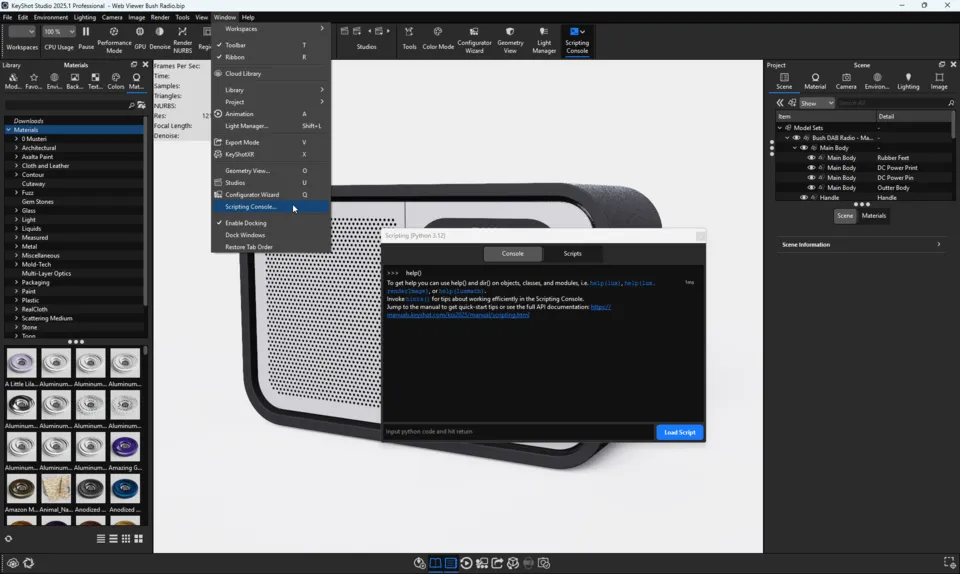This screenshot has height=574, width=960.
Task: Toggle visibility of Rubber Feet part
Action: (x=811, y=158)
